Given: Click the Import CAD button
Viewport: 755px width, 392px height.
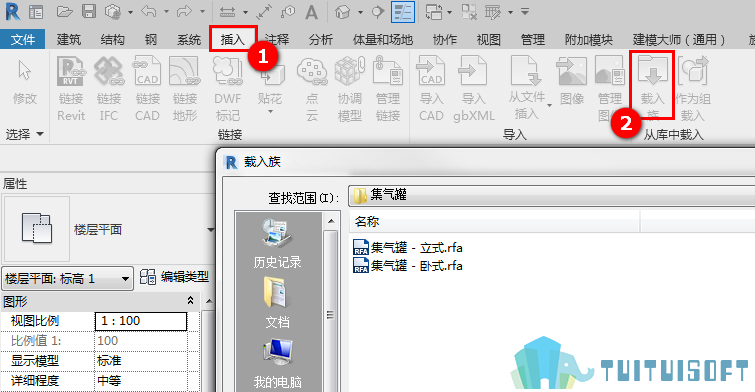Looking at the screenshot, I should tap(431, 88).
